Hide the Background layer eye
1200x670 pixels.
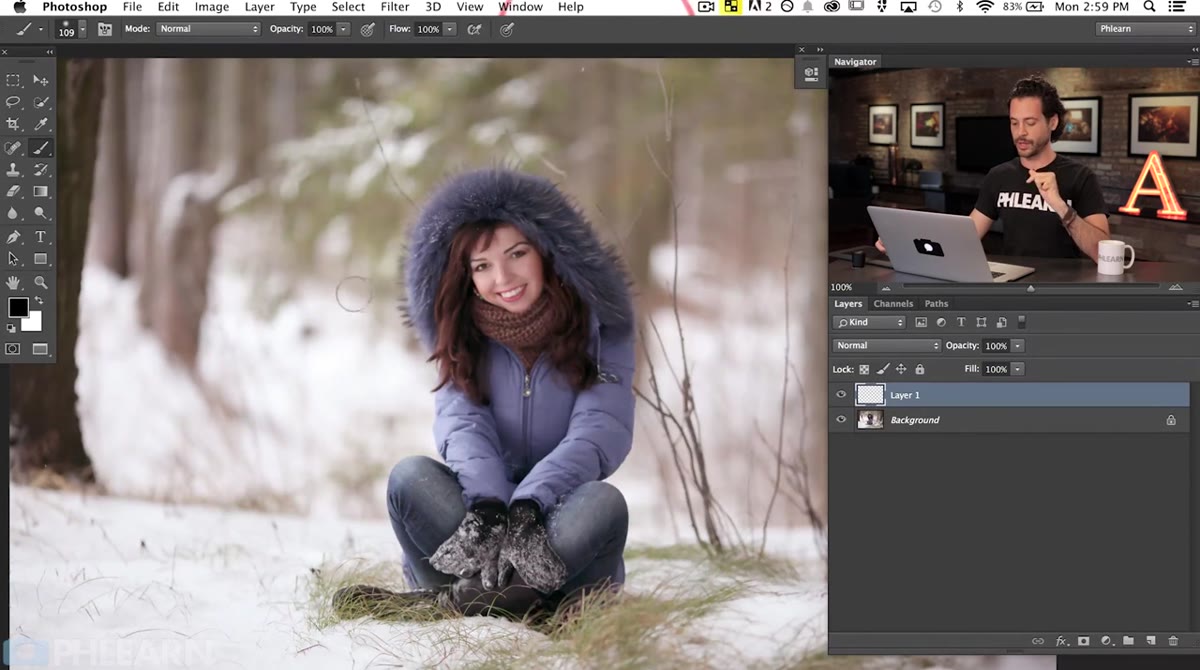pyautogui.click(x=841, y=420)
